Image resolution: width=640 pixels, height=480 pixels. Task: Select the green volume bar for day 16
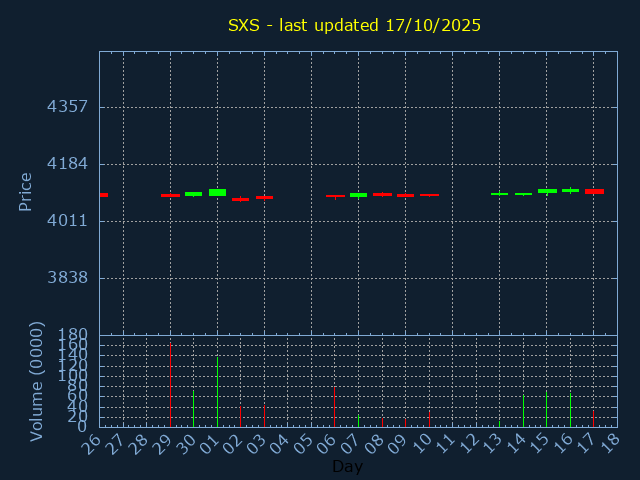[570, 410]
